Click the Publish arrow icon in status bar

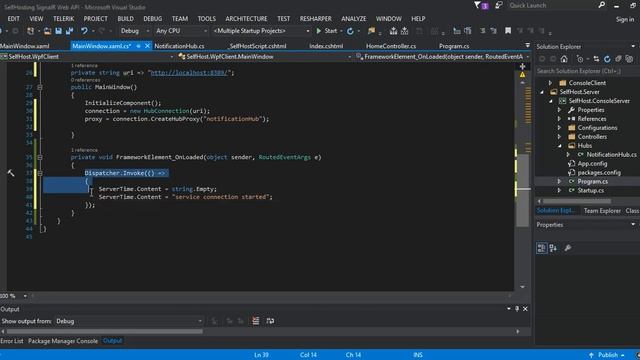click(x=591, y=355)
